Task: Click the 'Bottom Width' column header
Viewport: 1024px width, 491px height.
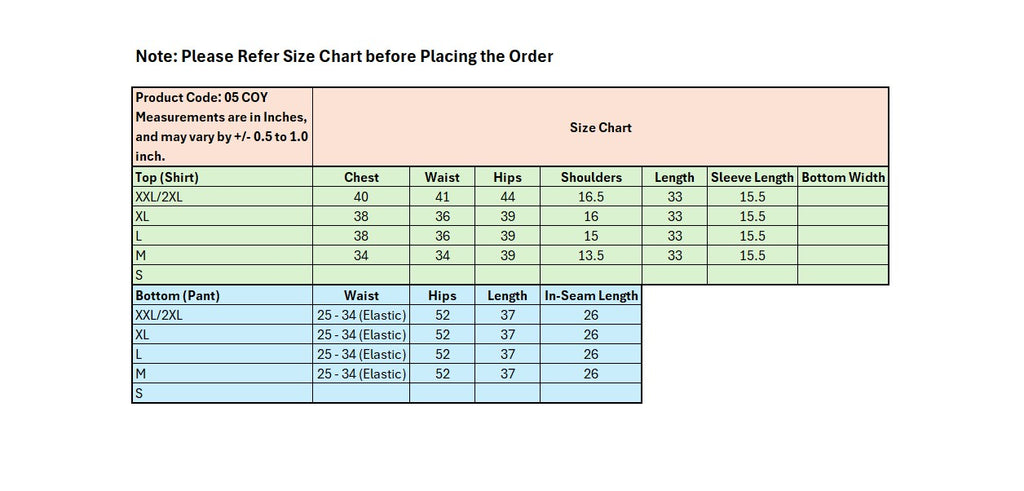Action: pyautogui.click(x=843, y=177)
